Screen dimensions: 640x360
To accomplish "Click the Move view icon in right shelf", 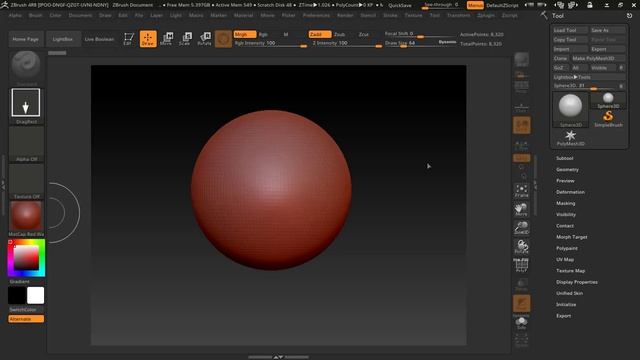I will 522,209.
